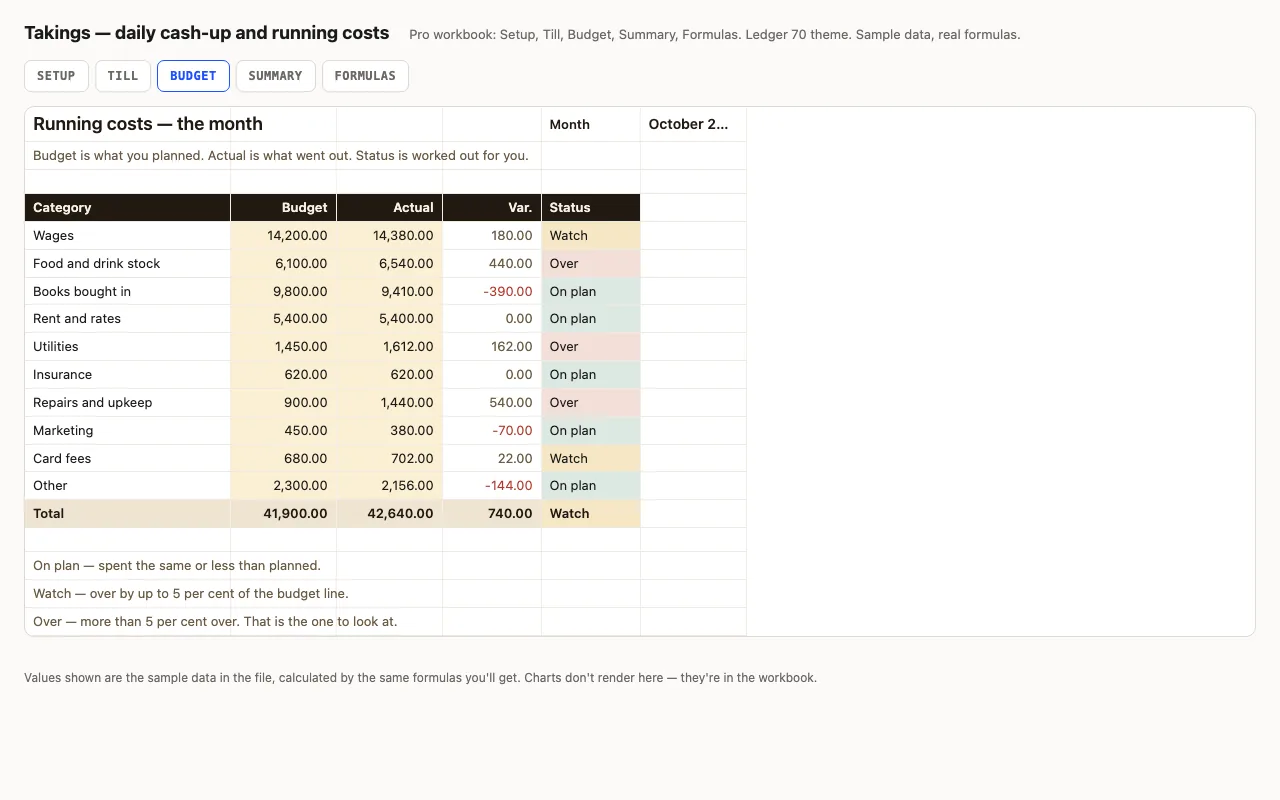Screen dimensions: 1280x800
Task: Click the 'Watch — over by up to 5' note
Action: pyautogui.click(x=191, y=594)
